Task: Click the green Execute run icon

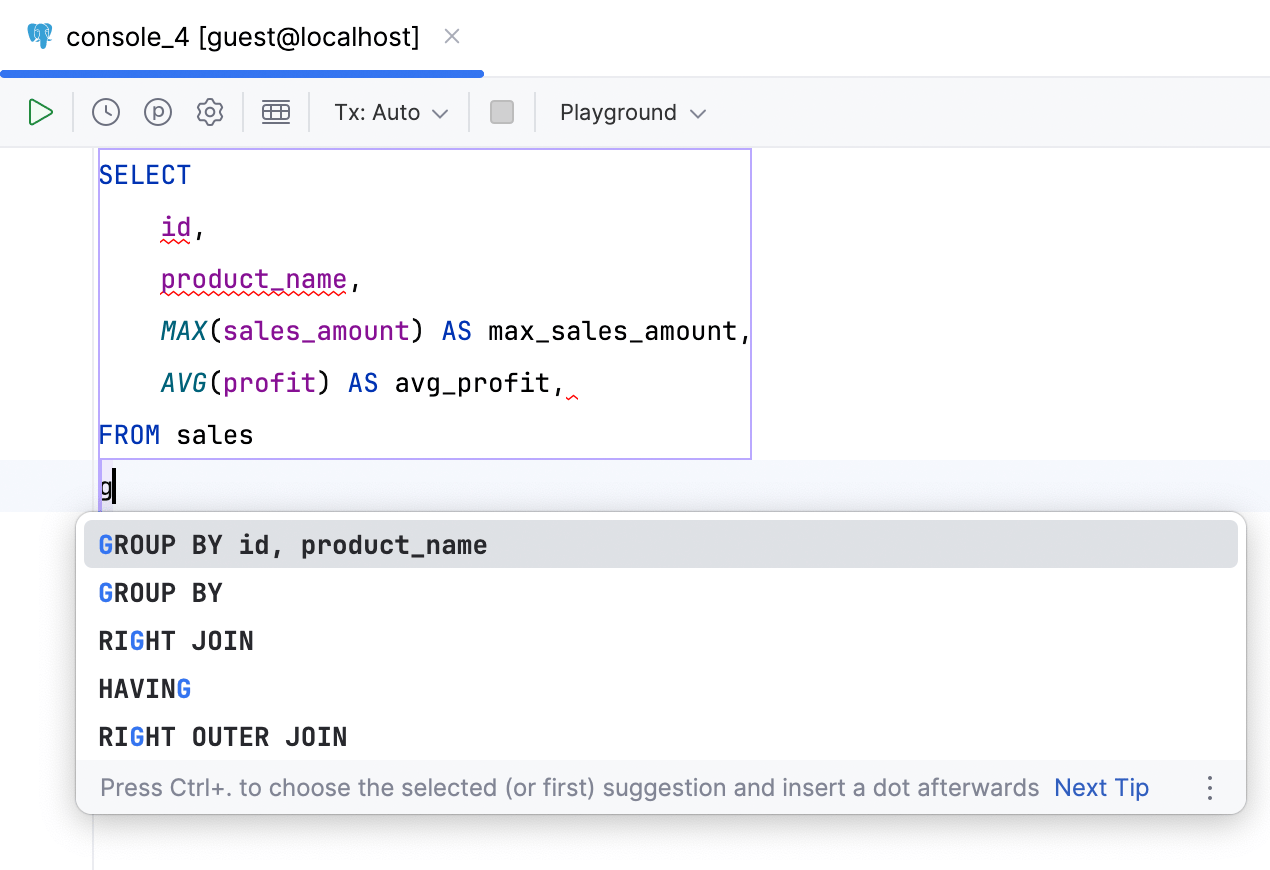Action: 40,112
